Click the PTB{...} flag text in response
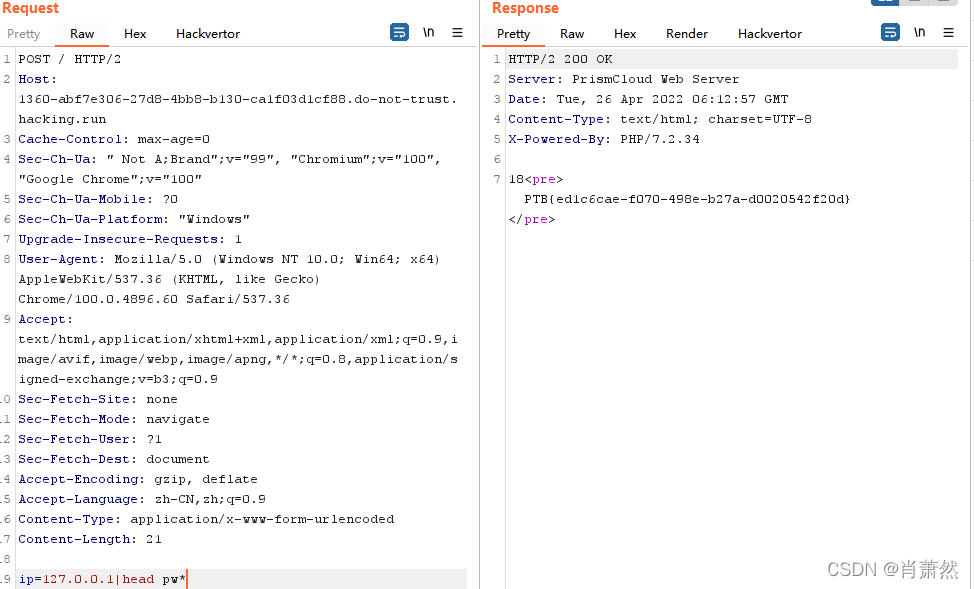This screenshot has height=589, width=974. (687, 199)
